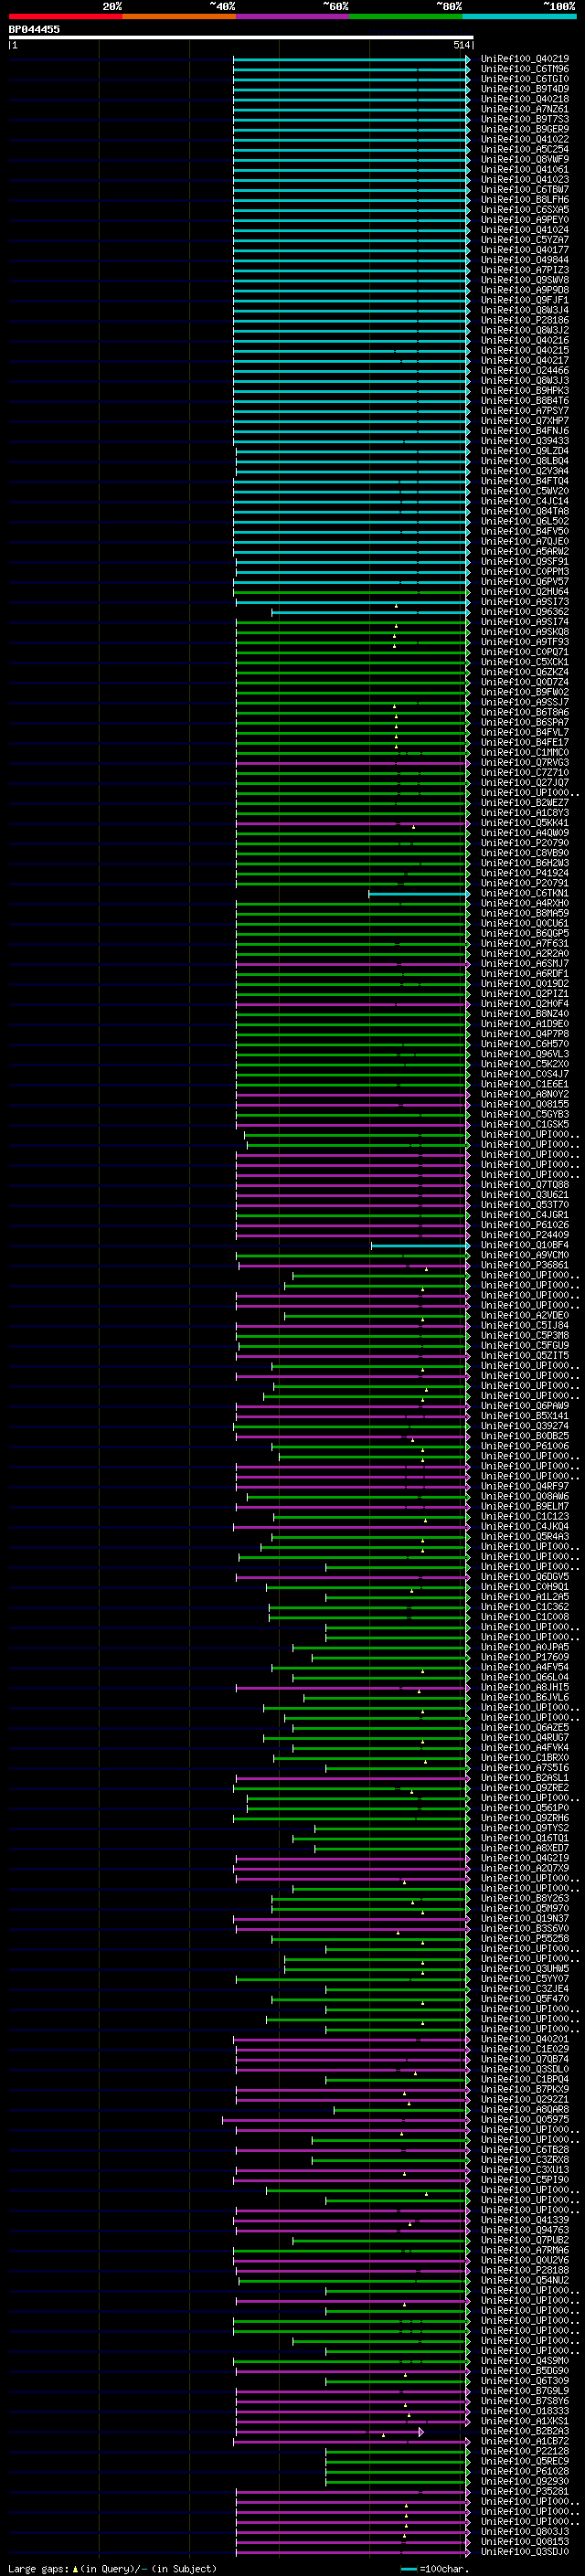585x2576 pixels.
Task: Click label UniRef100_Q41061
Action: coord(525,170)
